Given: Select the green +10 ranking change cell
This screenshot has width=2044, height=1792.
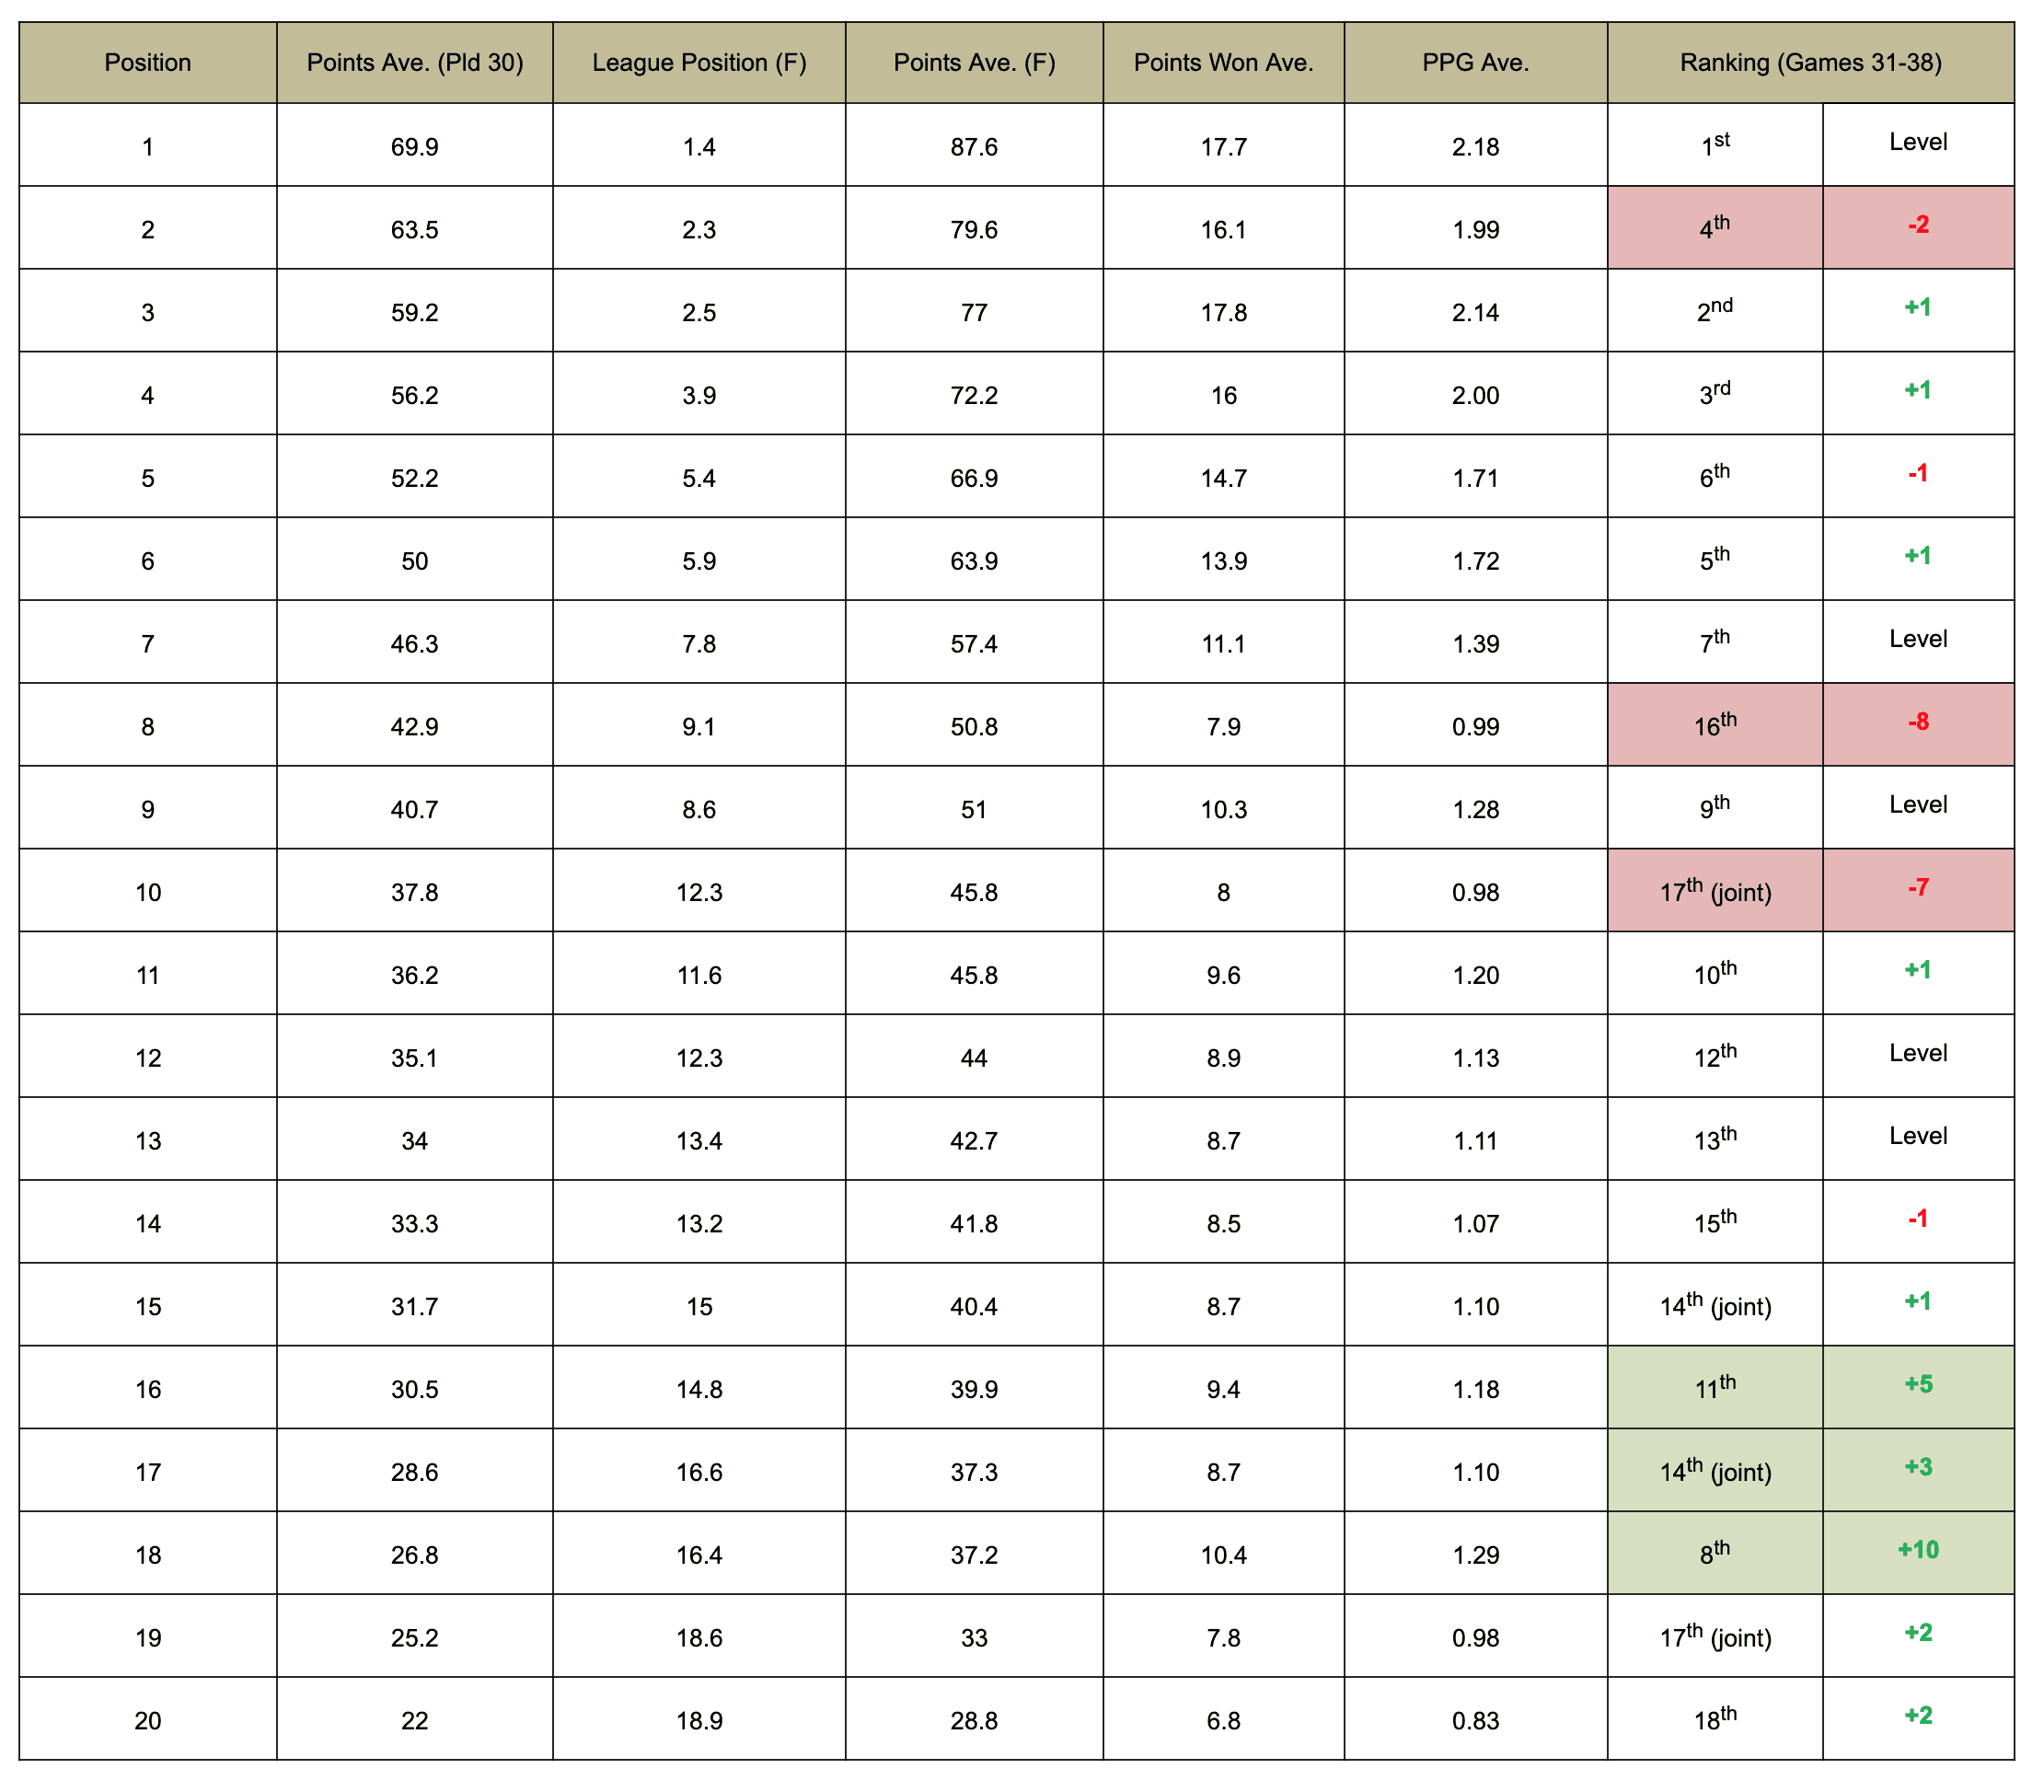Looking at the screenshot, I should 1918,1553.
